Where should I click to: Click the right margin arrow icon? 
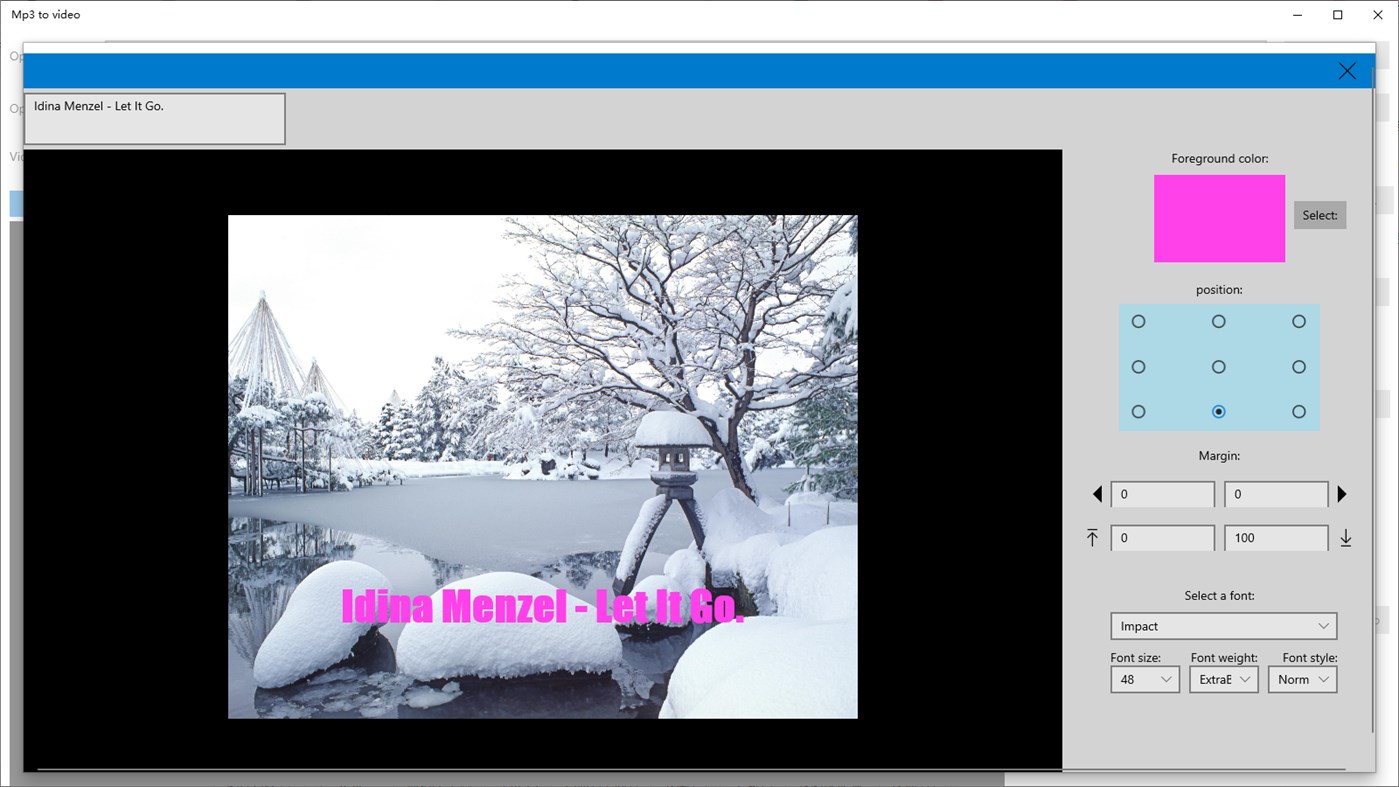coord(1342,493)
